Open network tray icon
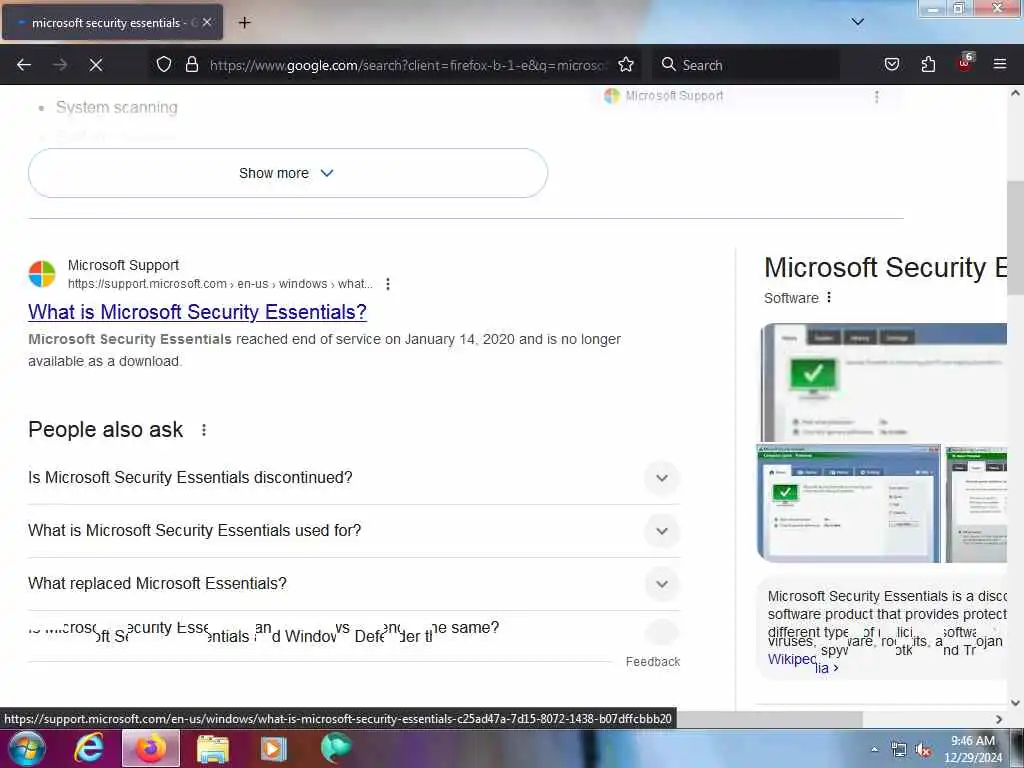This screenshot has height=768, width=1024. coord(899,750)
